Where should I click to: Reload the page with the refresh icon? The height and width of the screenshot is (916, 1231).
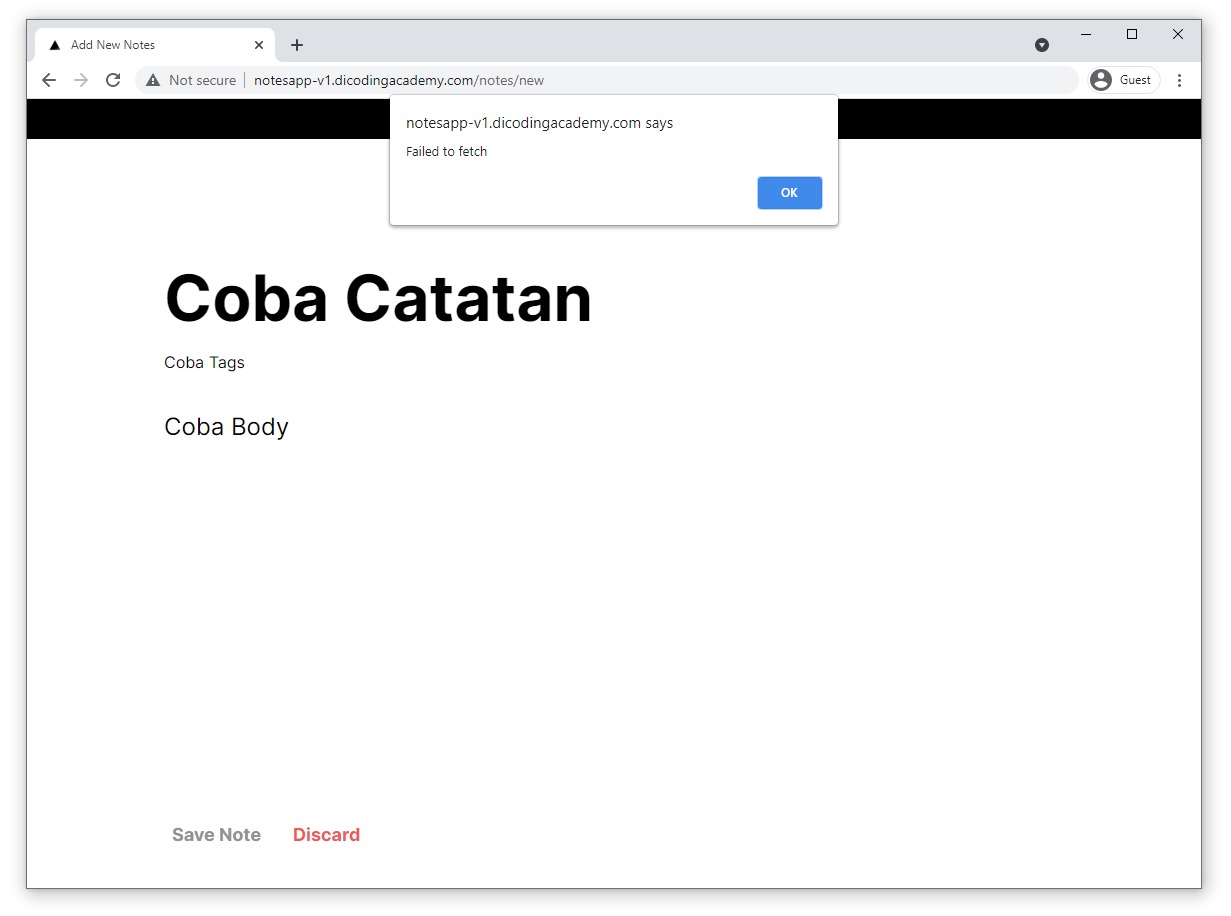113,80
